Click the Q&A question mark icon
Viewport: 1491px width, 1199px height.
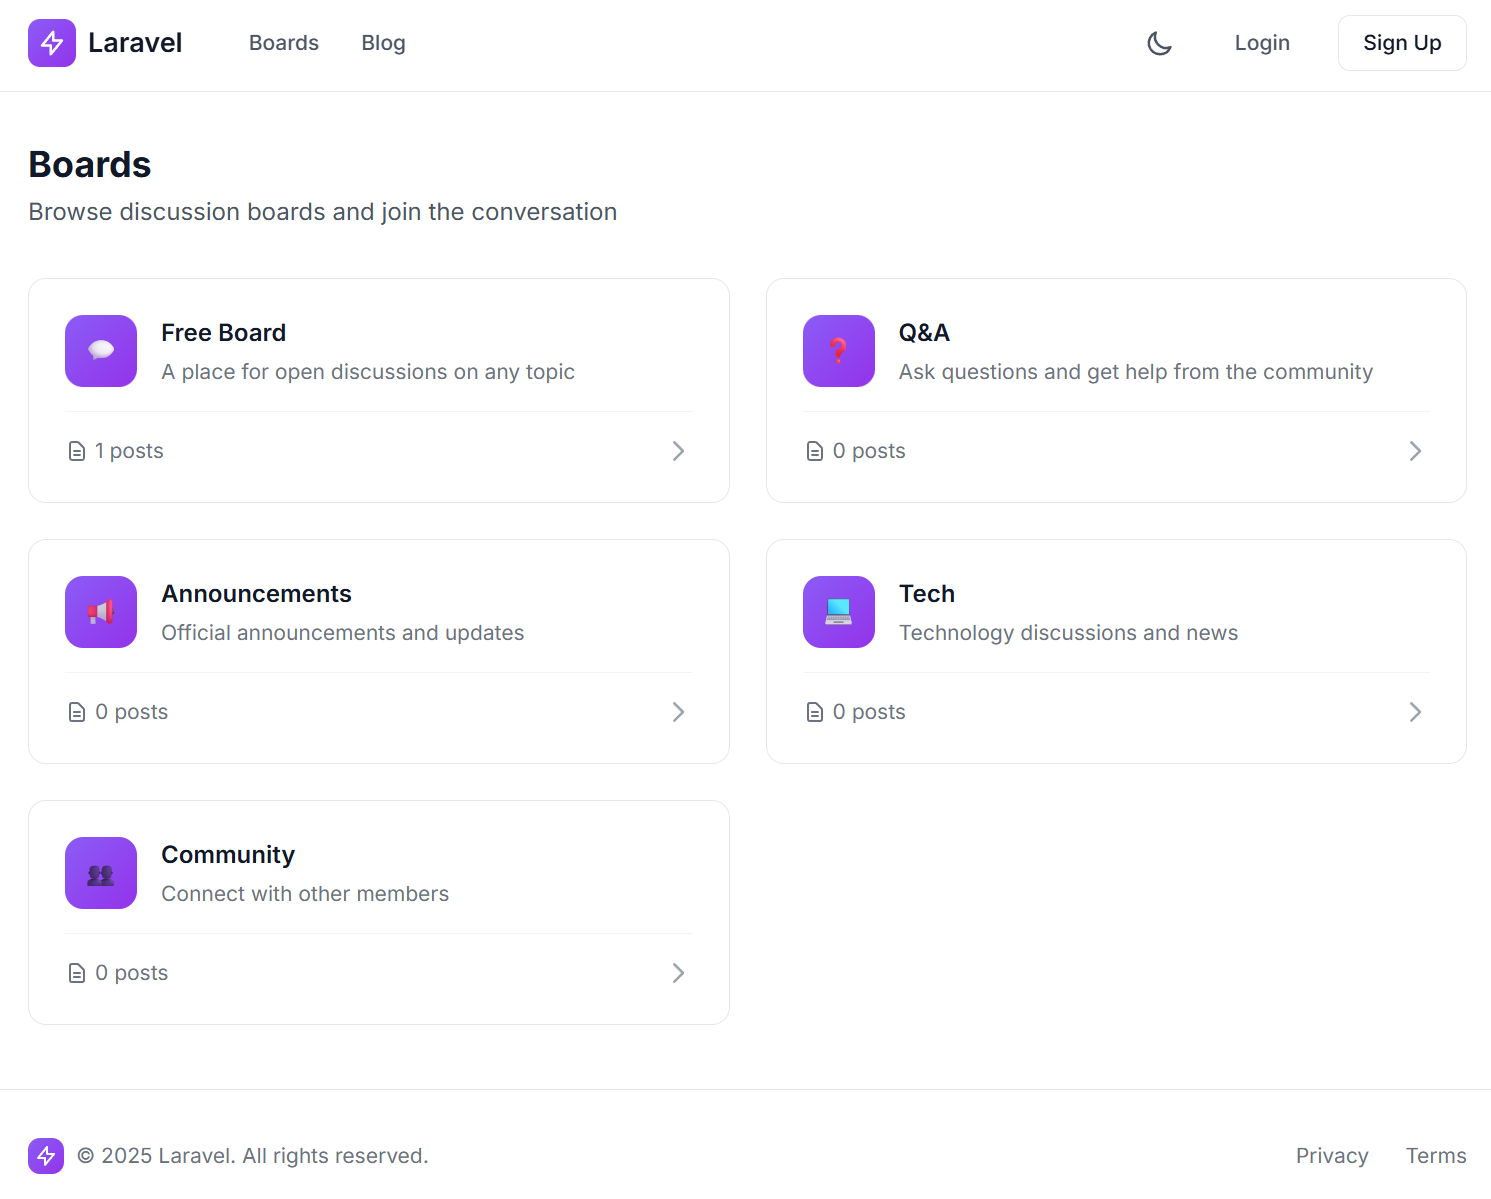(x=838, y=351)
